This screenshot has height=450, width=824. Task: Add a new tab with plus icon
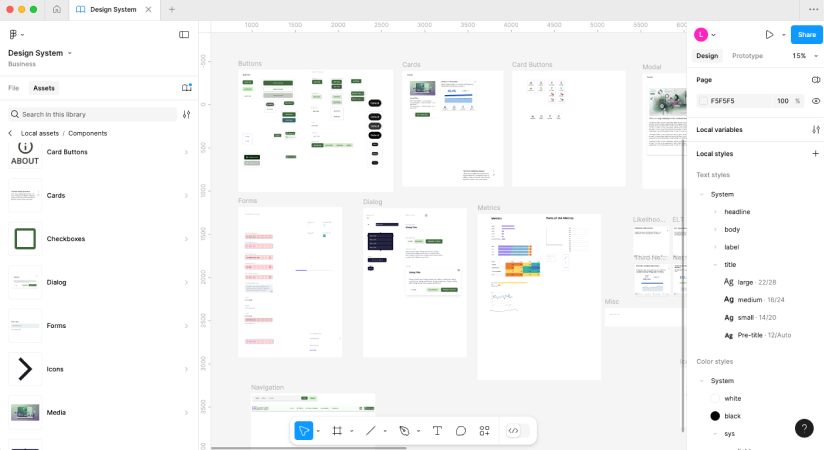point(171,9)
